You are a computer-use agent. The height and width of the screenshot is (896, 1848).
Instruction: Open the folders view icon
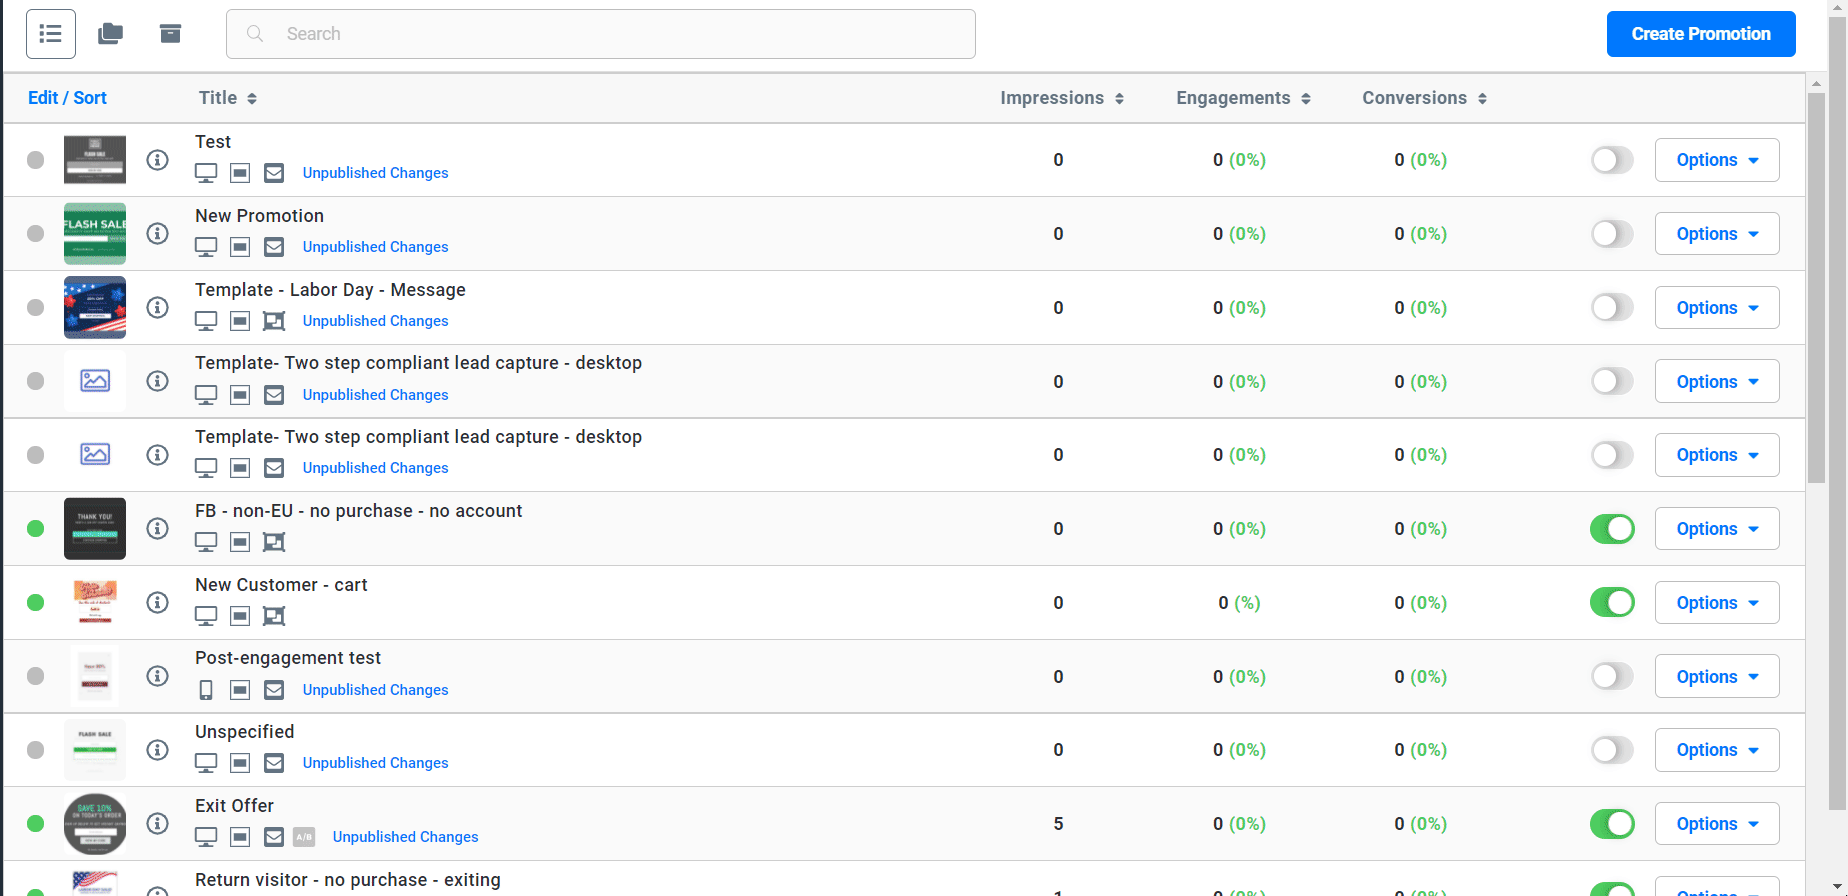pyautogui.click(x=110, y=34)
